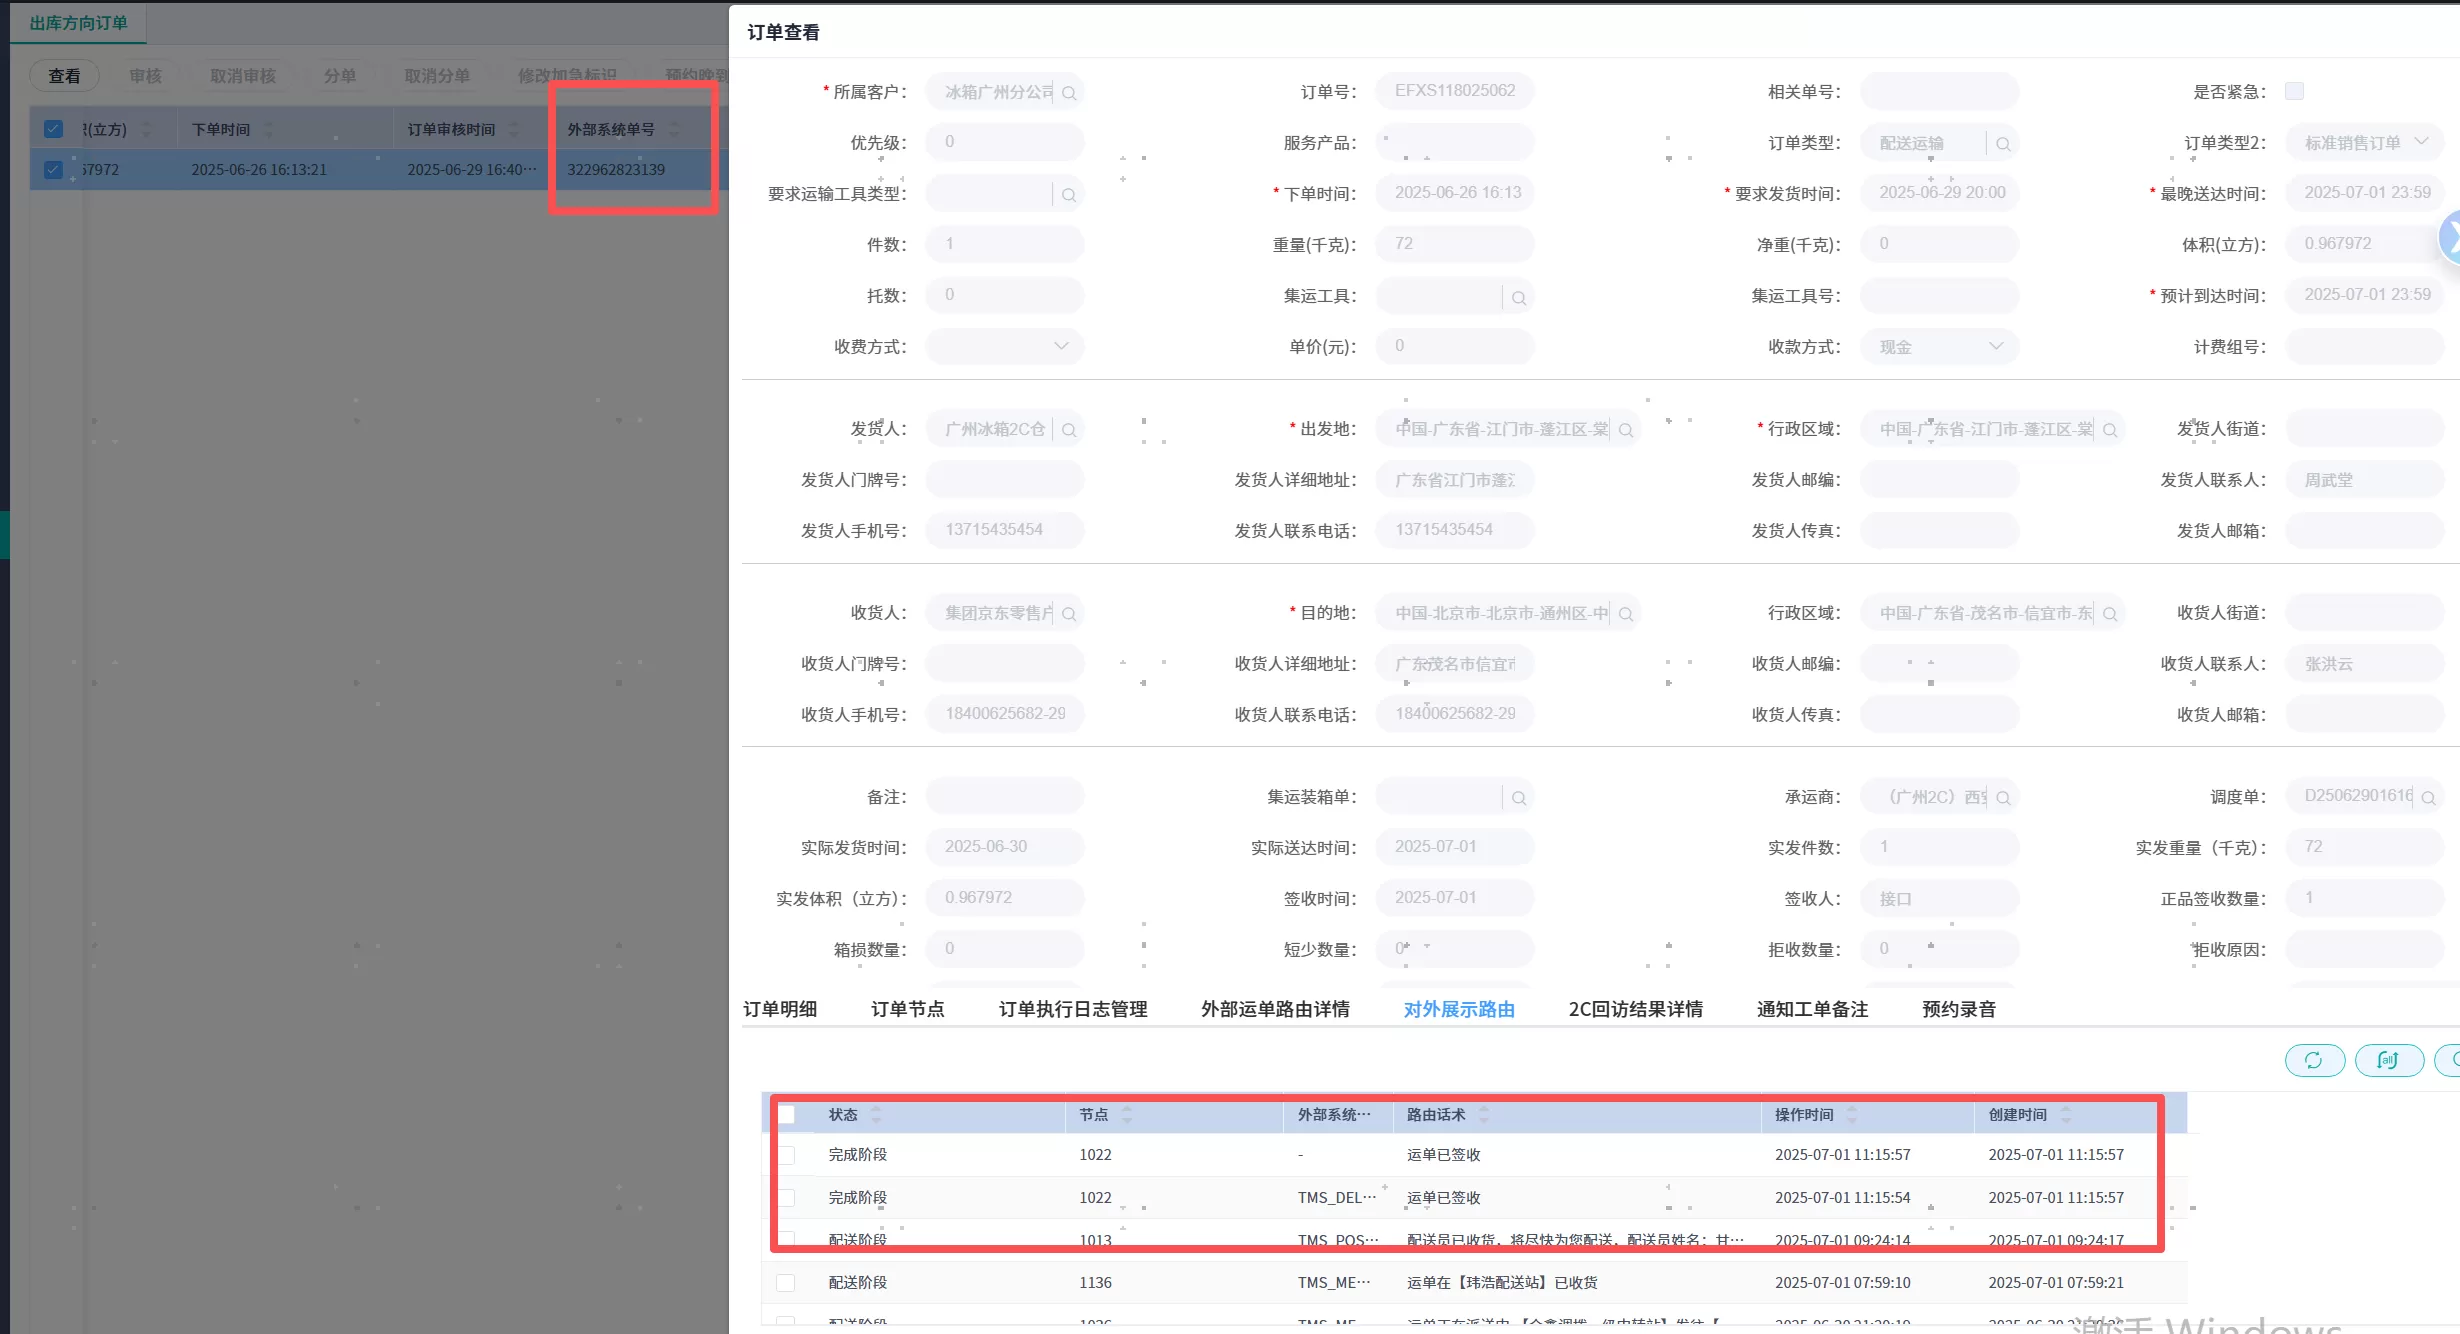Image resolution: width=2460 pixels, height=1334 pixels.
Task: Click search icon in 所属客户 field
Action: 1069,93
